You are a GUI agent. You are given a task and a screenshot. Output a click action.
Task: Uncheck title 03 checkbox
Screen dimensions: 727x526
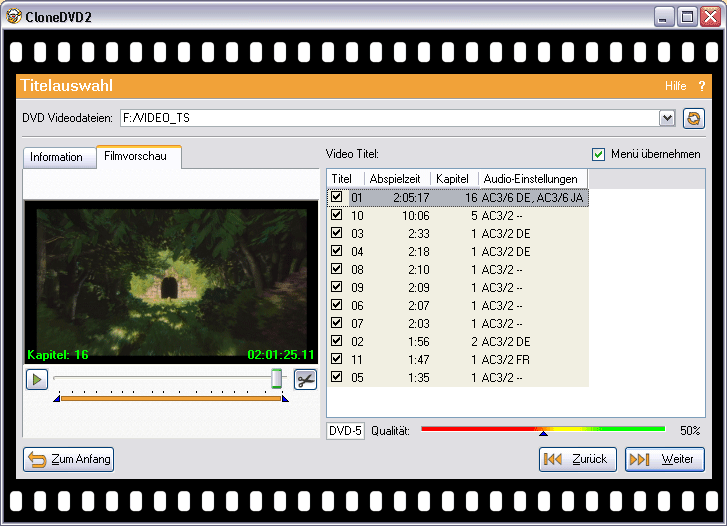tap(337, 233)
